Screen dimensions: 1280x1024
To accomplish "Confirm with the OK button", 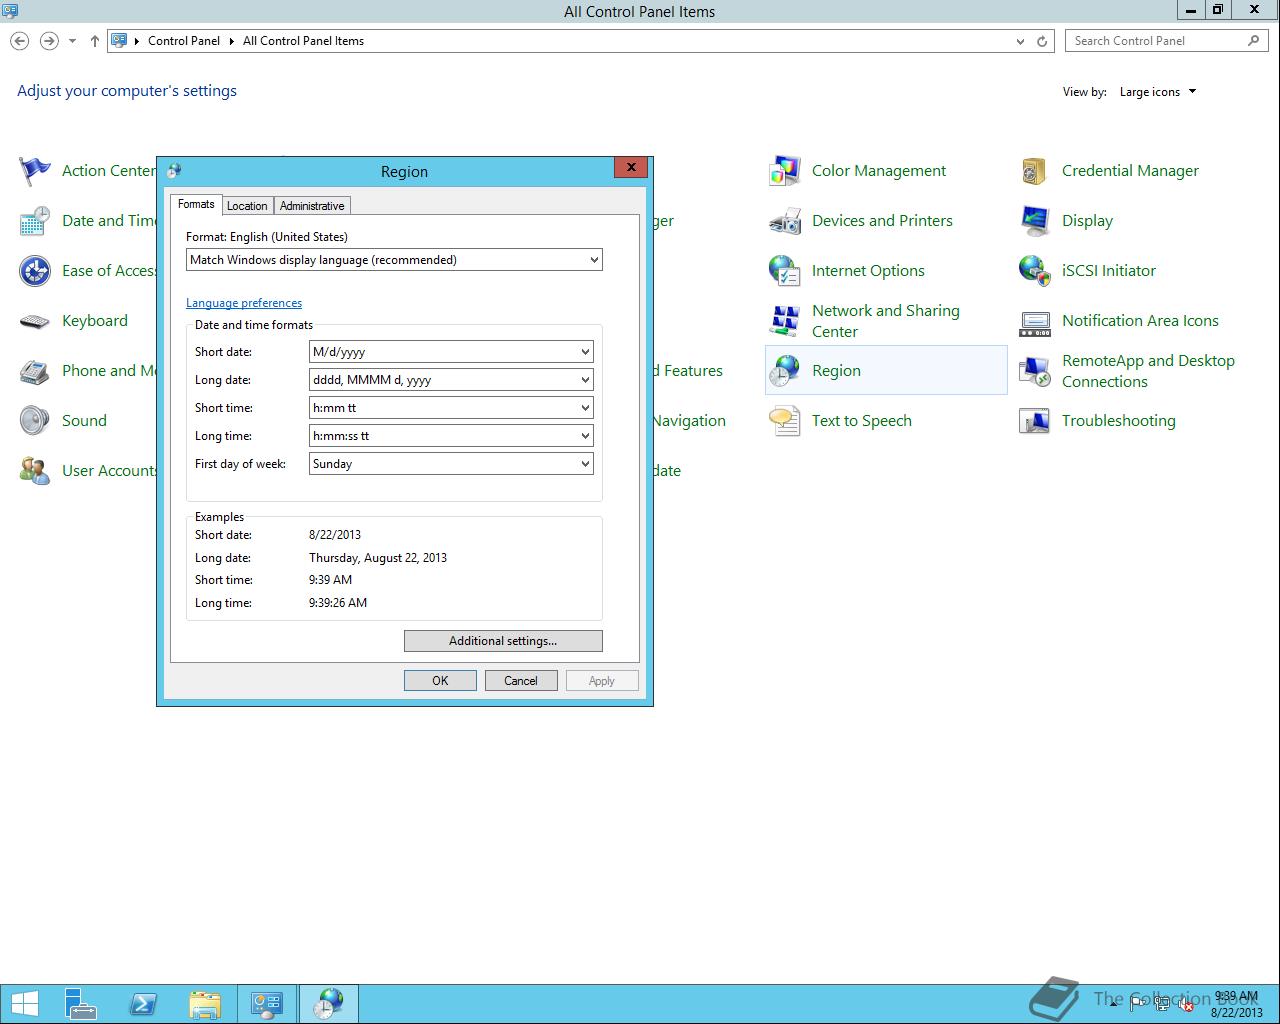I will 440,681.
